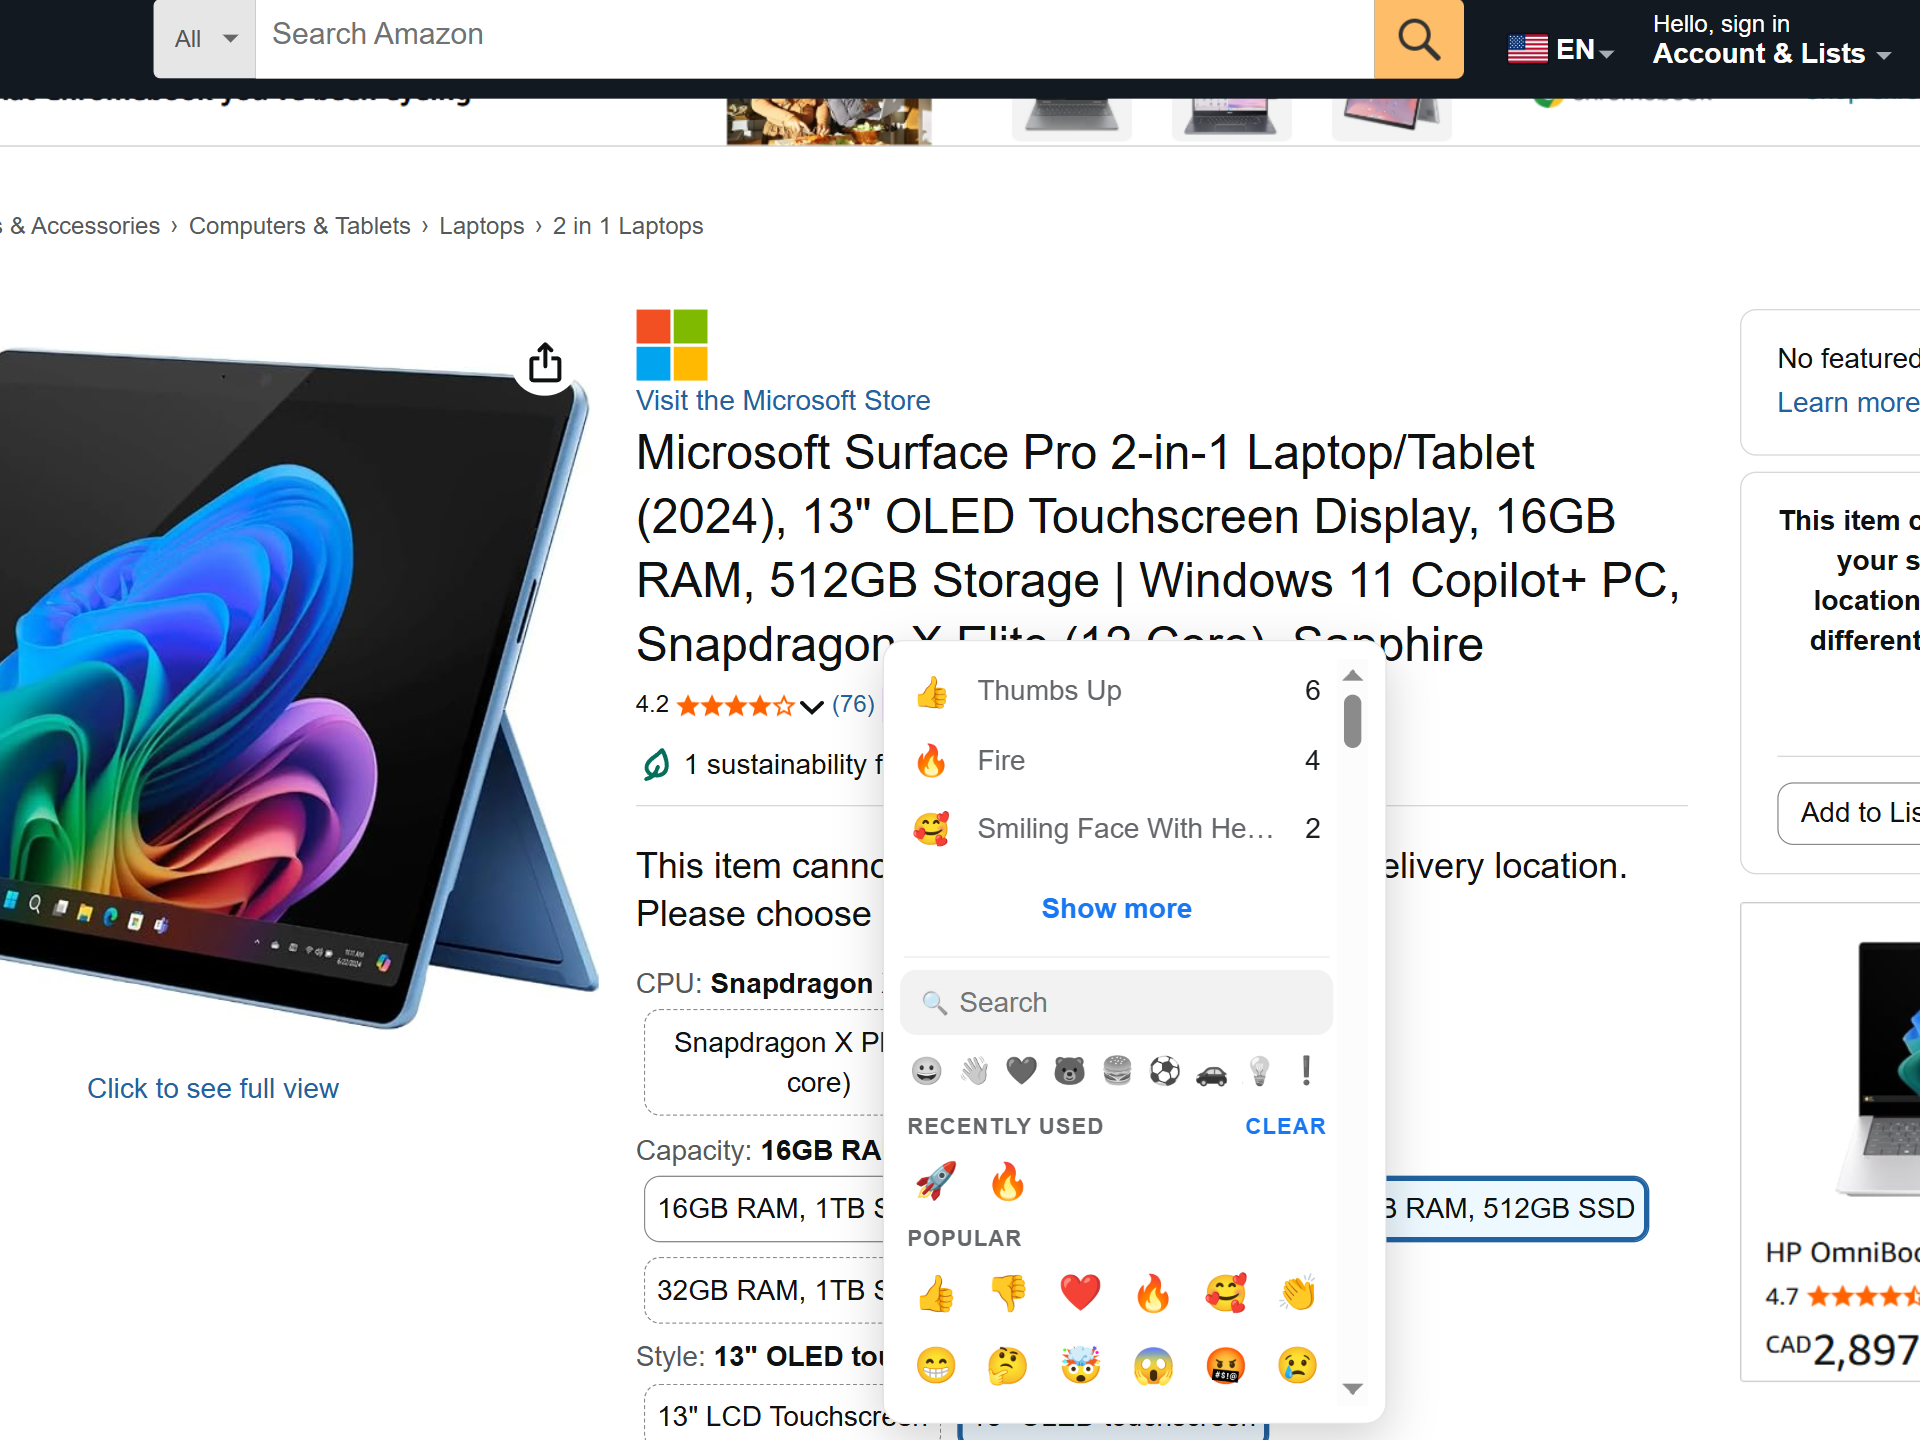
Task: Expand the star rating breakdown chevron
Action: pyautogui.click(x=812, y=707)
